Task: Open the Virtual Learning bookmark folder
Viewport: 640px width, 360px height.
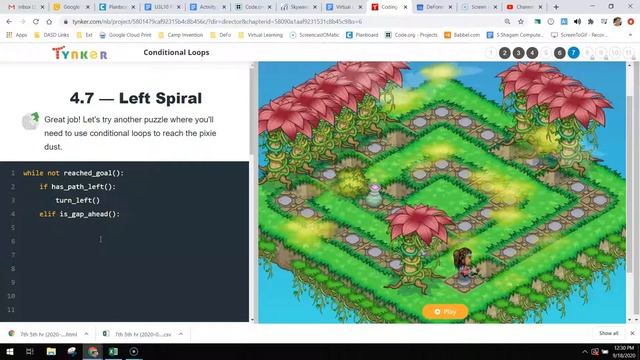Action: pos(260,35)
